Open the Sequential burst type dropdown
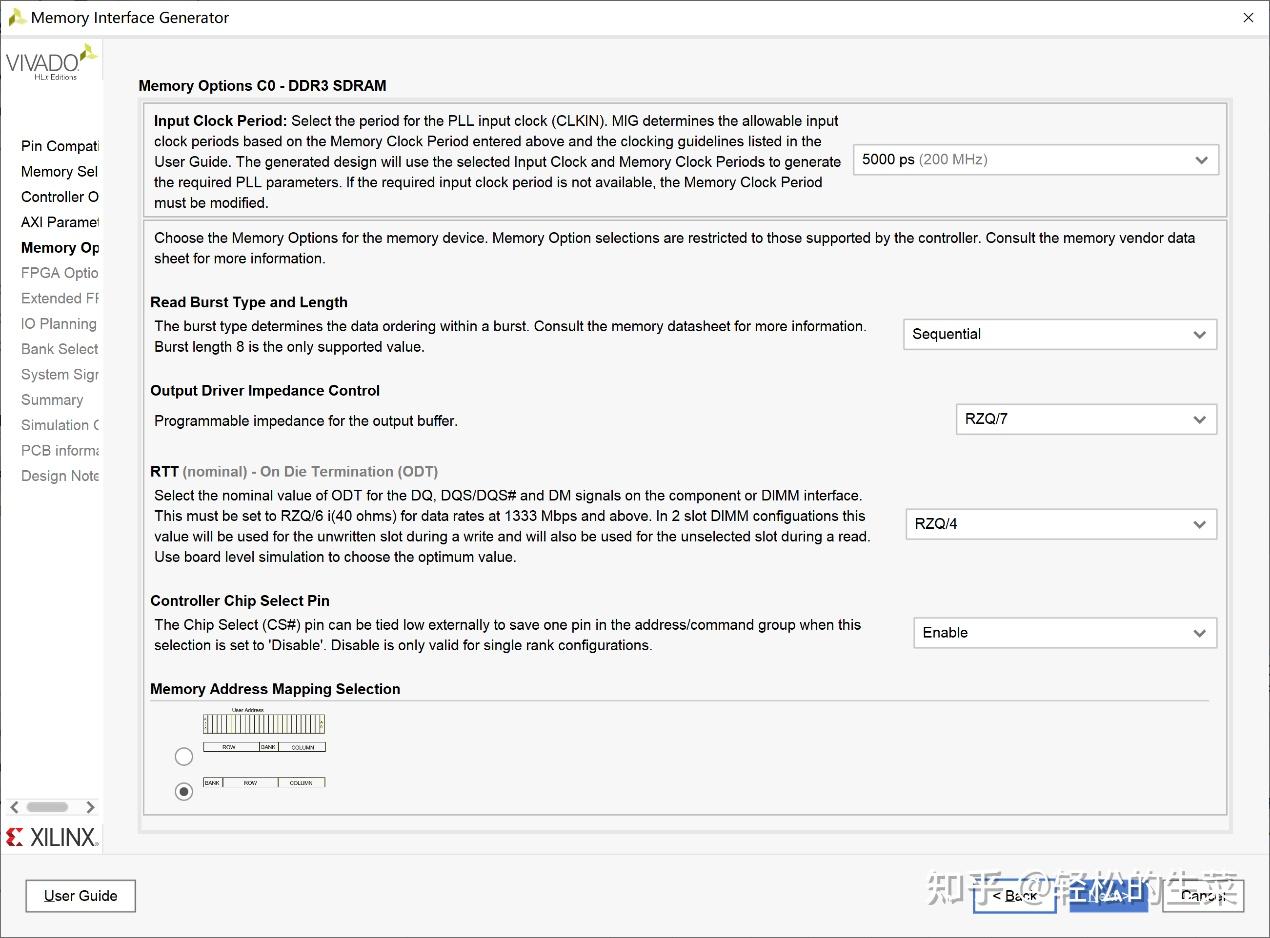Image resolution: width=1270 pixels, height=938 pixels. tap(1060, 334)
